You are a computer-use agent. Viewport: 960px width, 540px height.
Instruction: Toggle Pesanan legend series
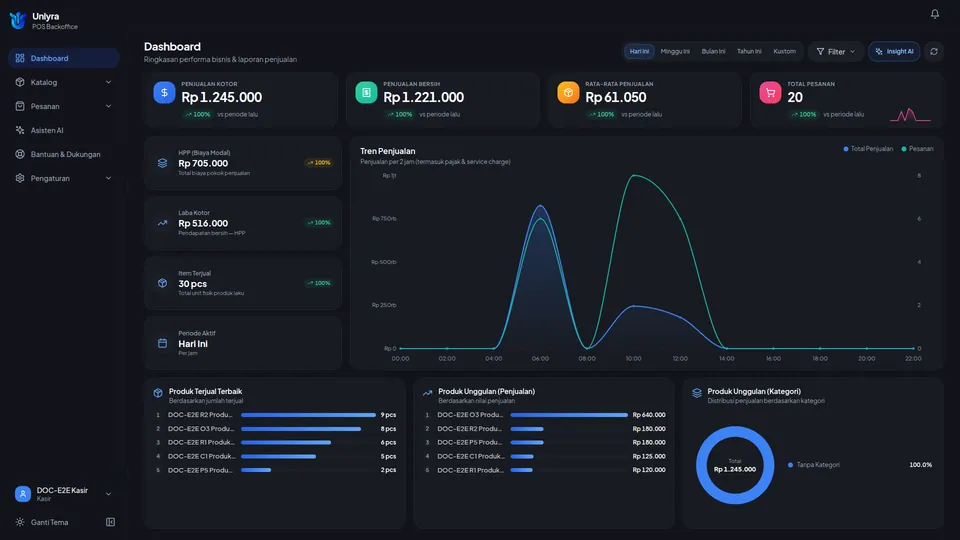click(x=917, y=149)
